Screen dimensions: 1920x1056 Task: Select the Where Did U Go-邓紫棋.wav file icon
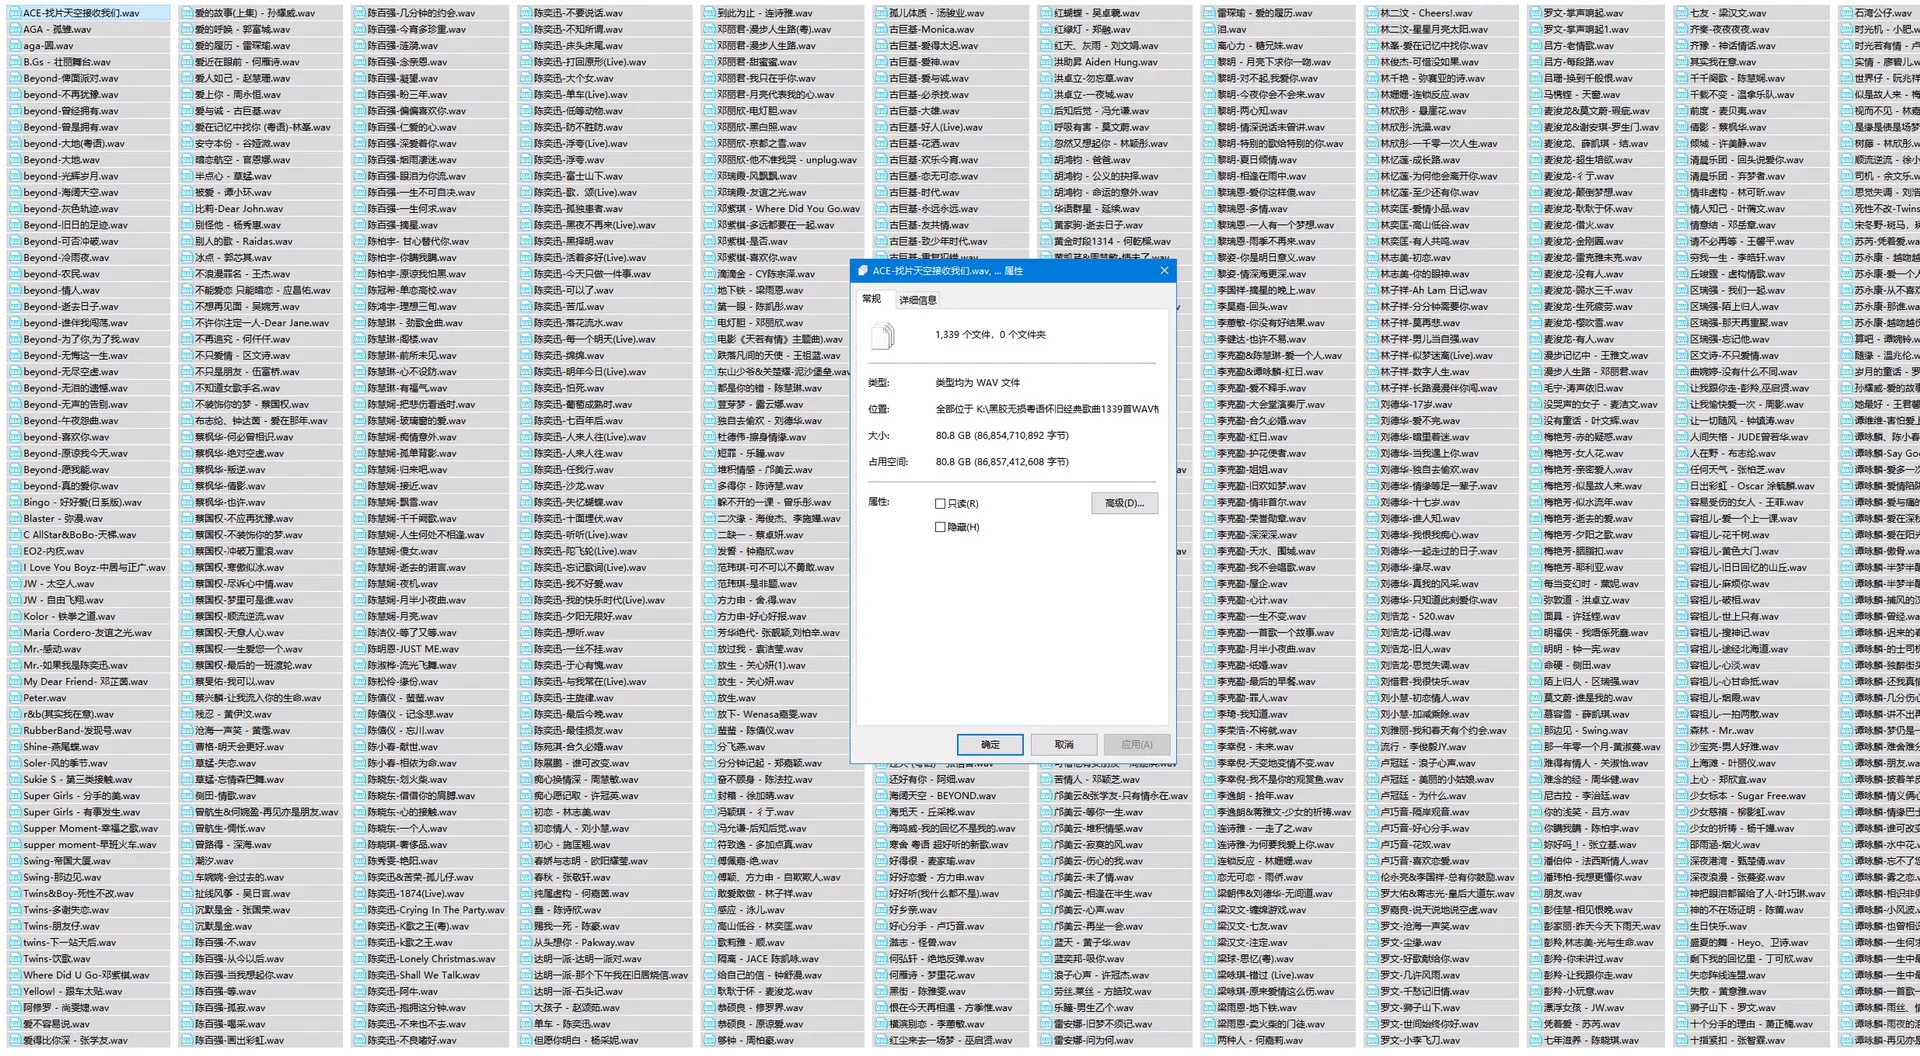15,975
